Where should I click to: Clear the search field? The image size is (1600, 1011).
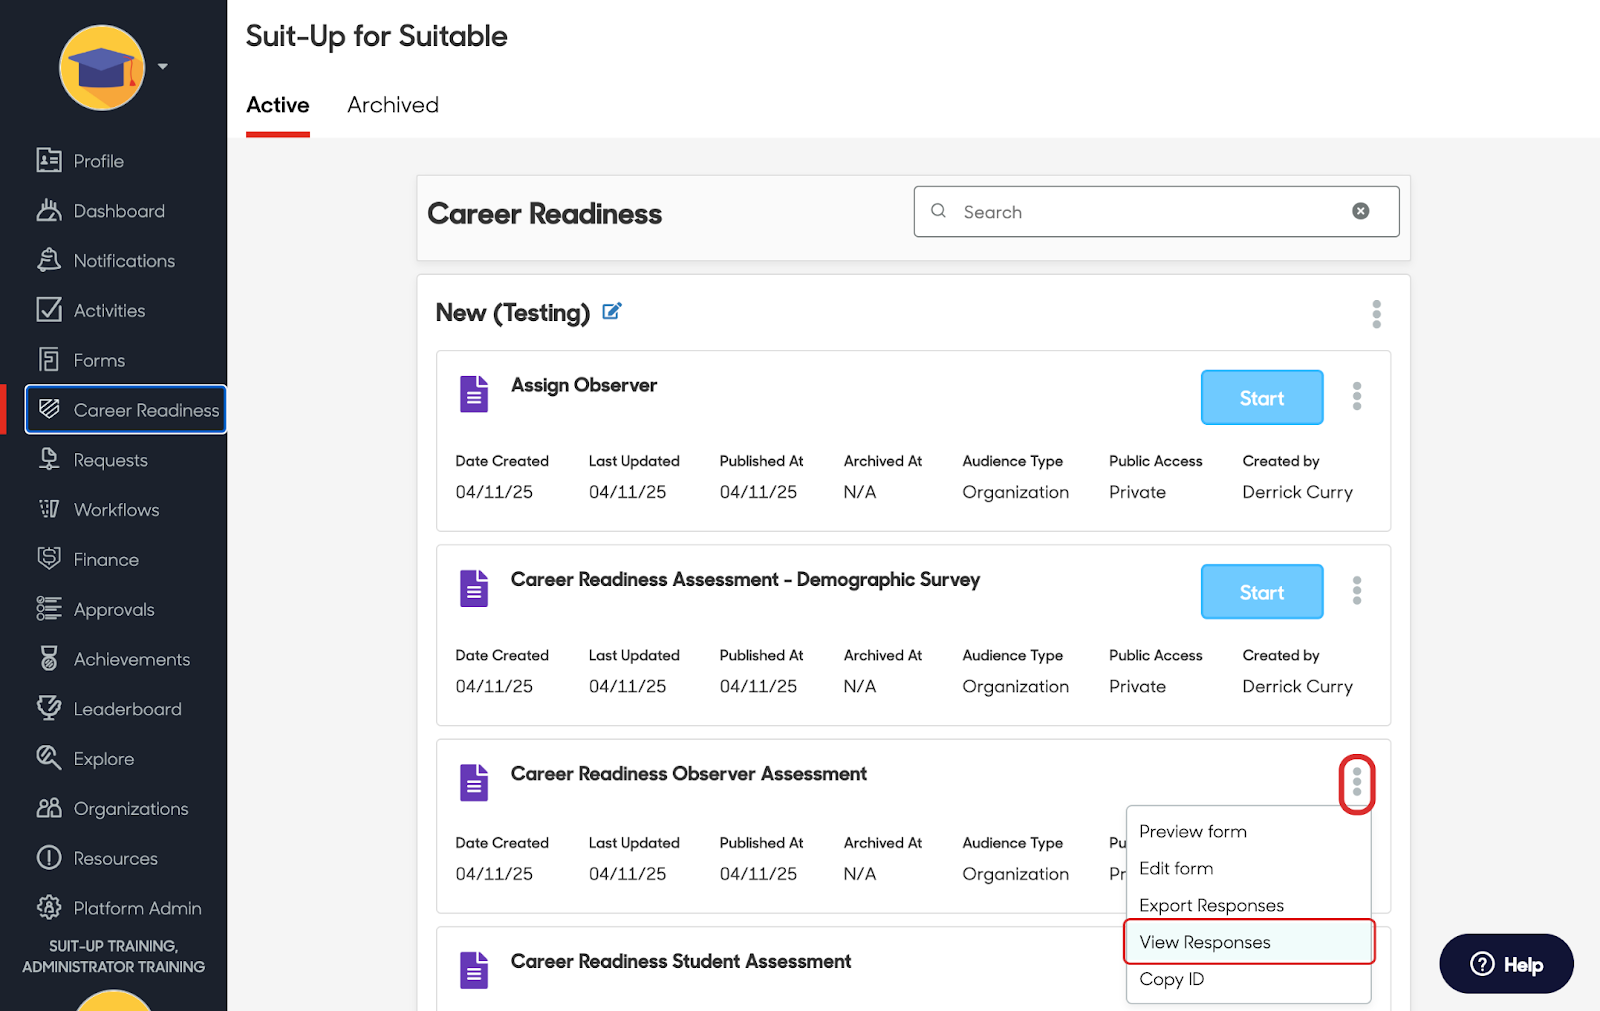1361,211
